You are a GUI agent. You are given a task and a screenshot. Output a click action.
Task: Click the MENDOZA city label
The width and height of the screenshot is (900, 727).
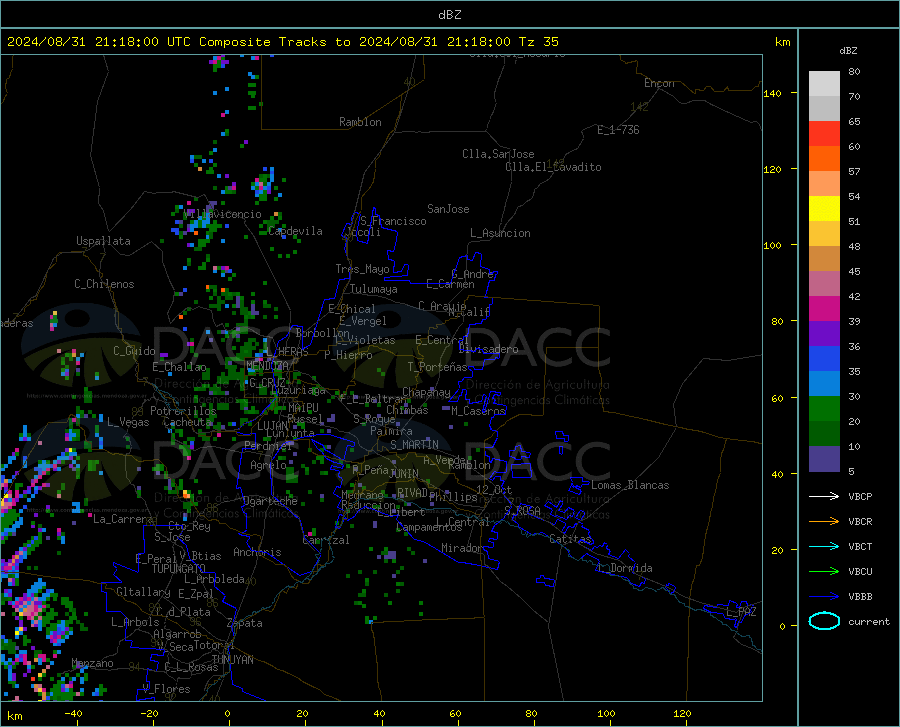267,366
